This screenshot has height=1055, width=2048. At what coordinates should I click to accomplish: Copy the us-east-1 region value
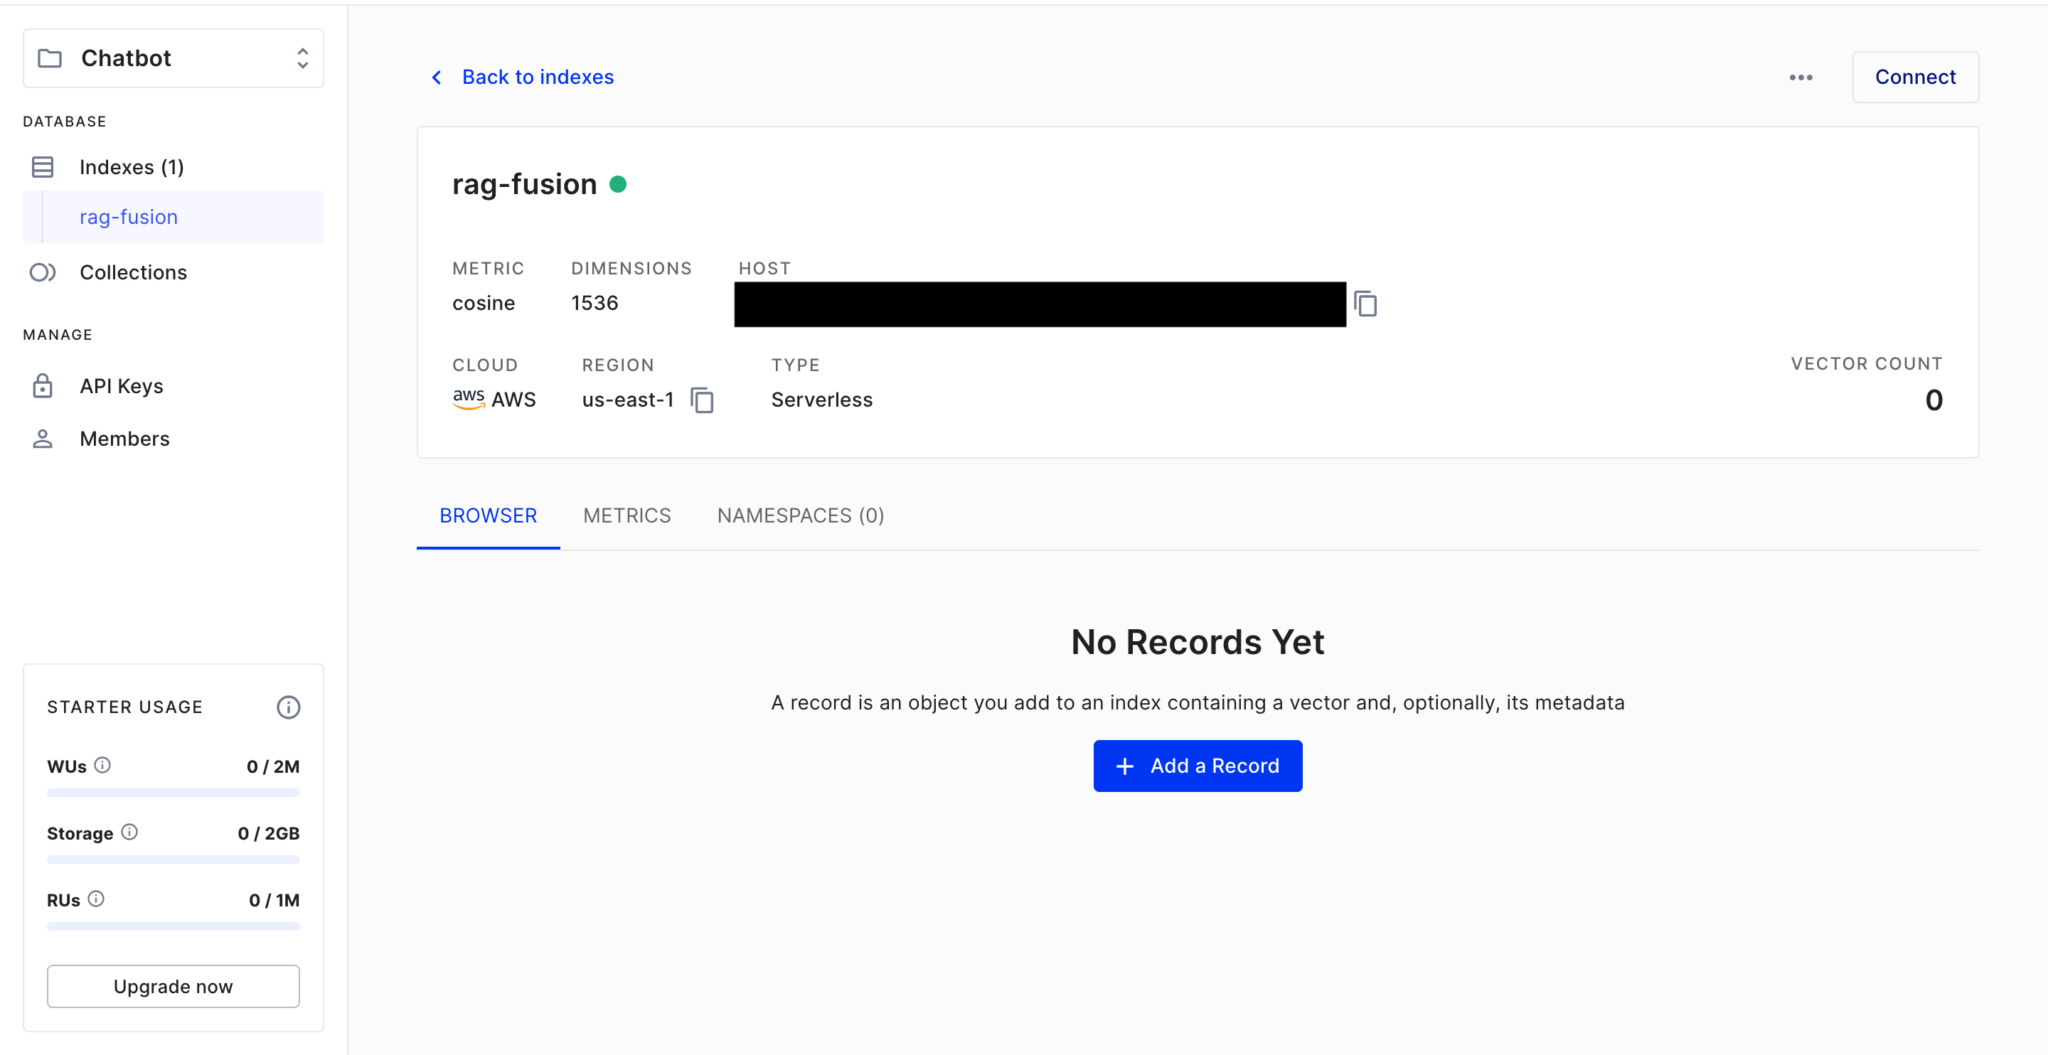click(702, 400)
